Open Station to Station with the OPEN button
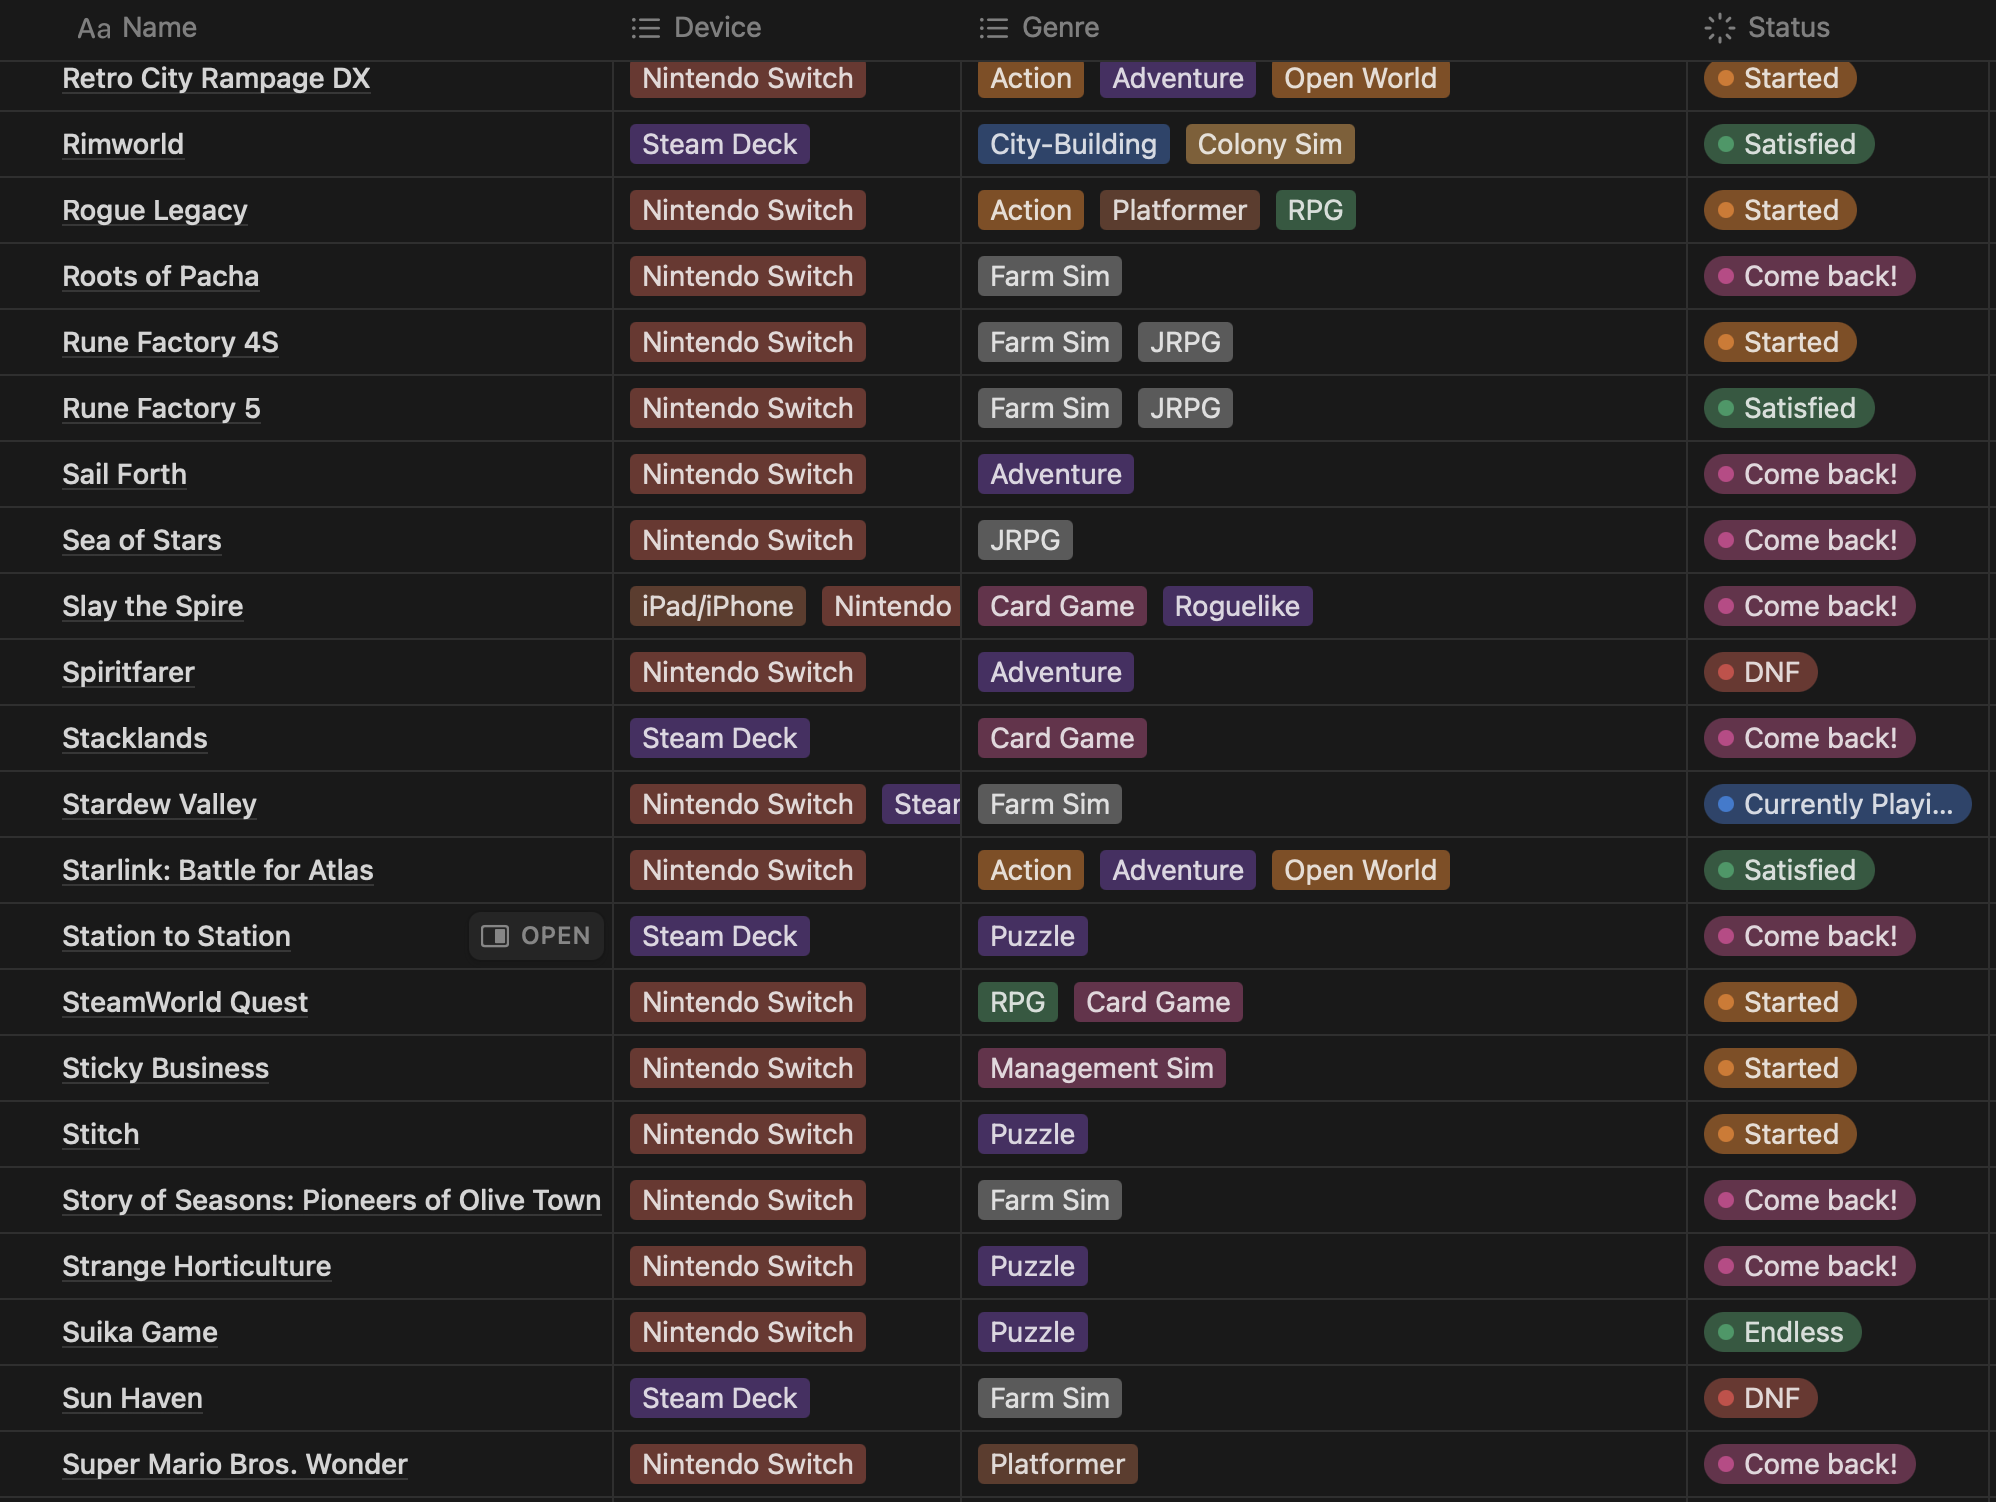1996x1502 pixels. [x=536, y=936]
